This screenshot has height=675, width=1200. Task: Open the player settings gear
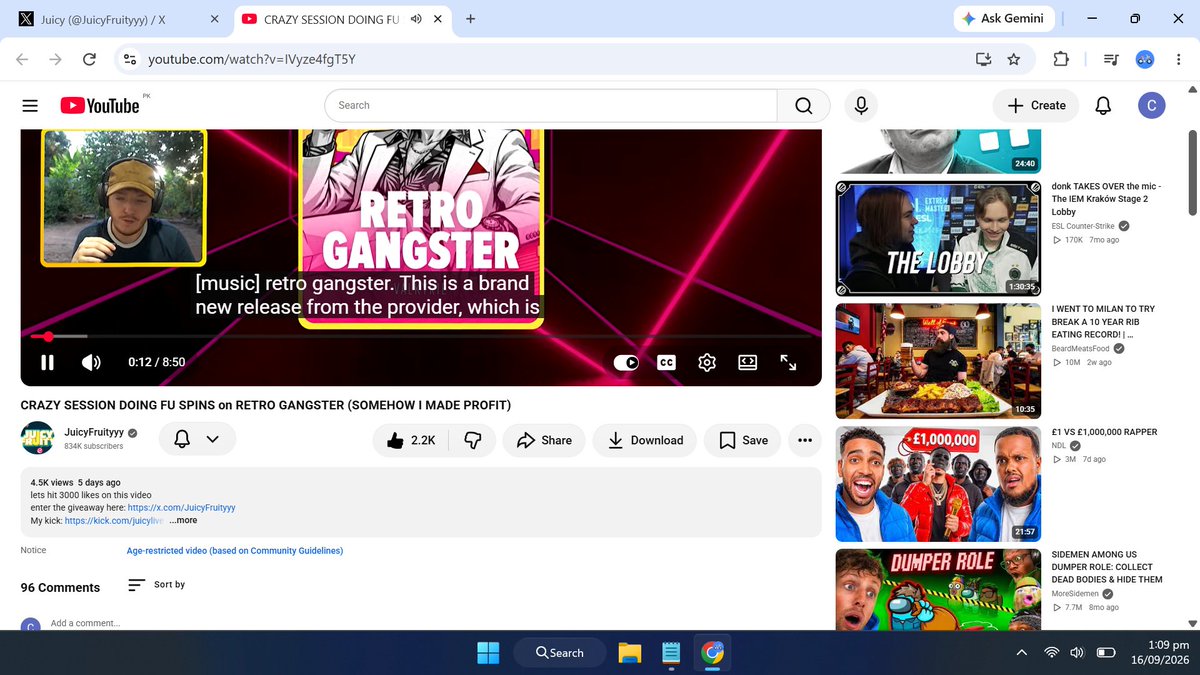[707, 362]
